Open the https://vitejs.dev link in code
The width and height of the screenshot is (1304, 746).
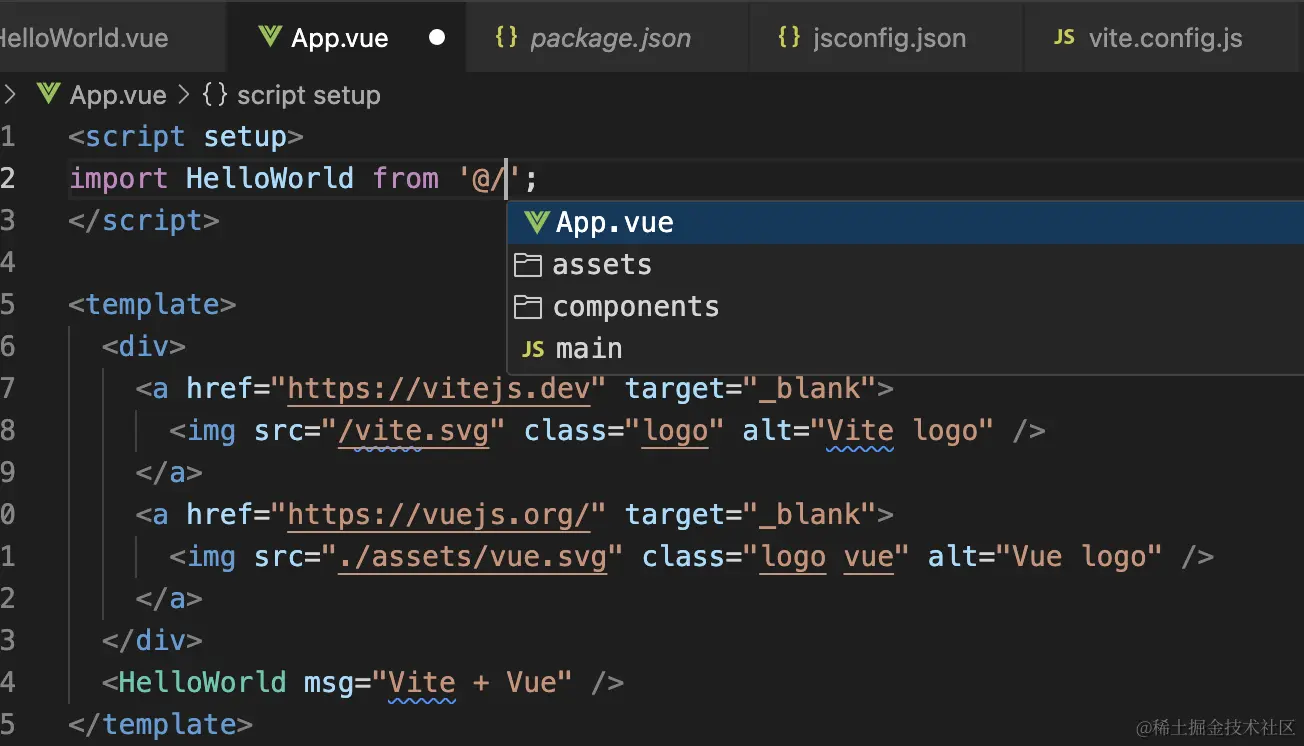tap(439, 388)
